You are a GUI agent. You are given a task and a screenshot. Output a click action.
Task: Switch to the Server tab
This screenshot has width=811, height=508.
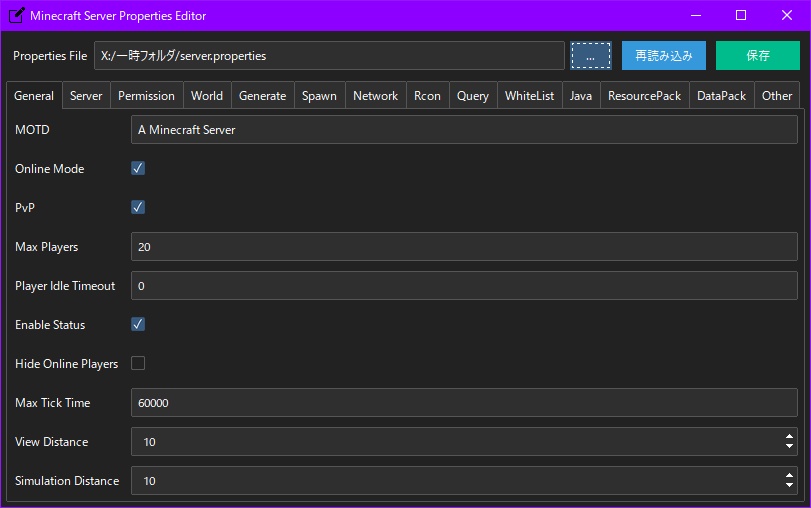[x=86, y=96]
